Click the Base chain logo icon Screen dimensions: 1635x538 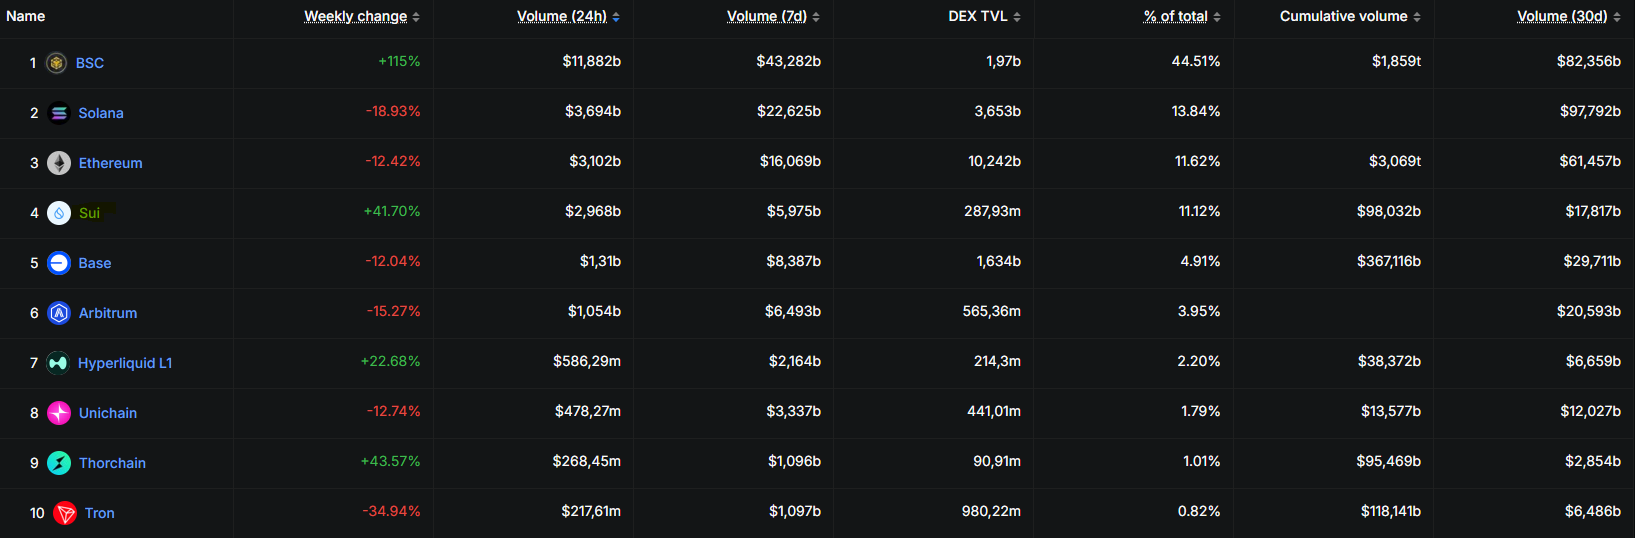[59, 263]
